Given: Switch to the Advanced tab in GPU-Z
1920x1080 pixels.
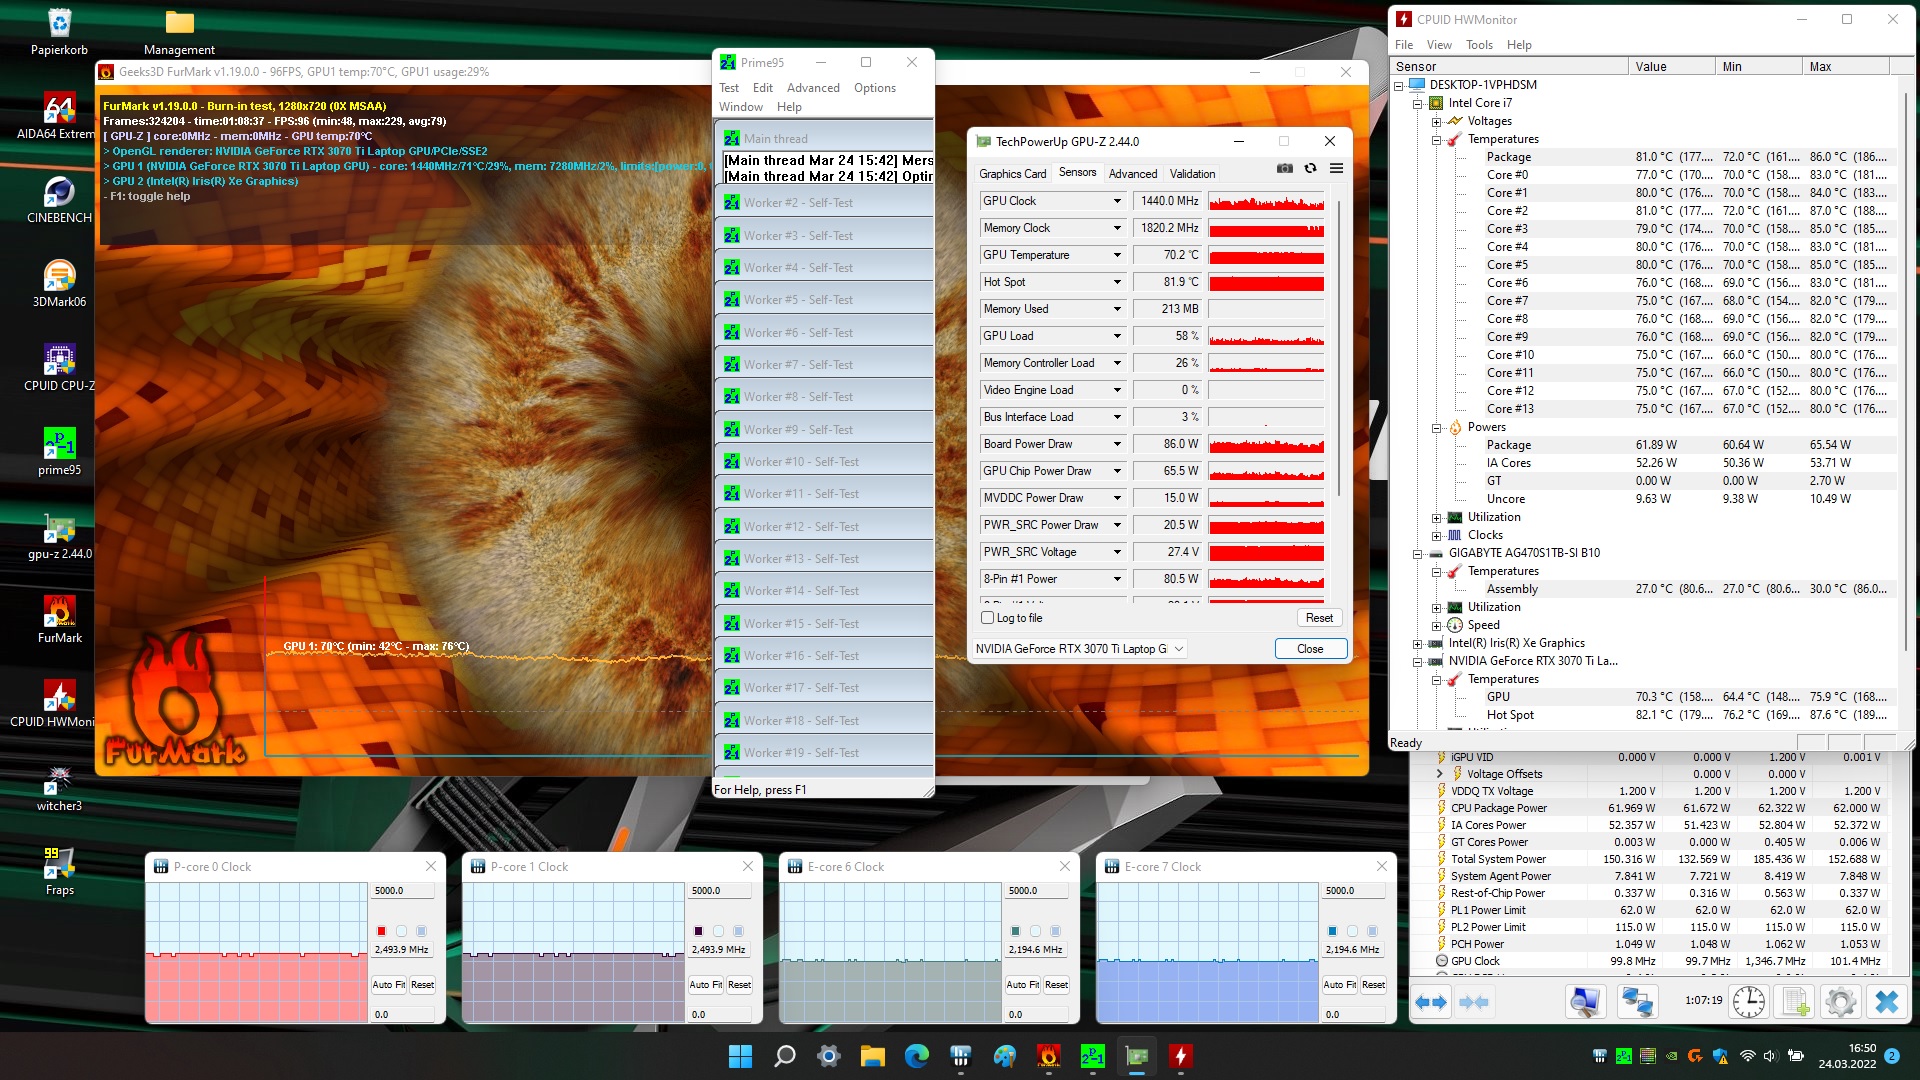Looking at the screenshot, I should tap(1132, 173).
